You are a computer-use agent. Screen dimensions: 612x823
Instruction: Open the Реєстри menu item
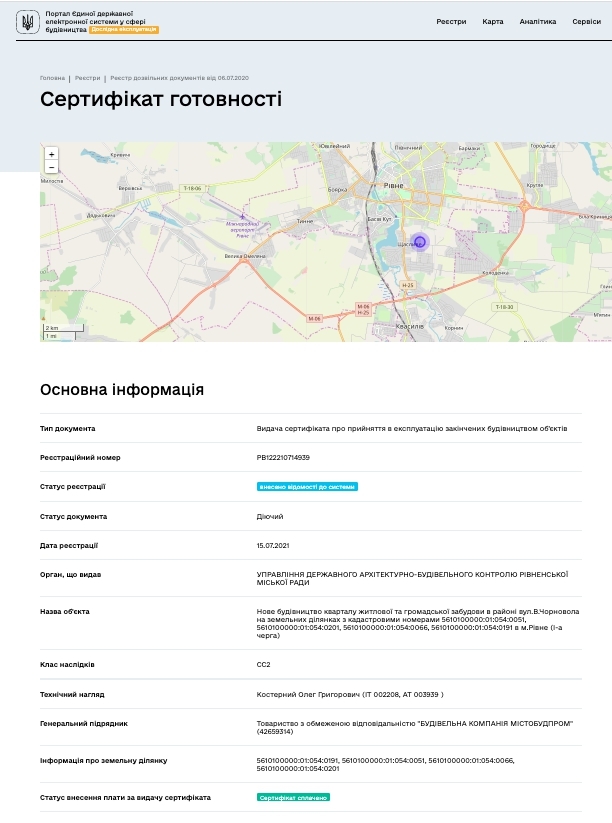451,22
